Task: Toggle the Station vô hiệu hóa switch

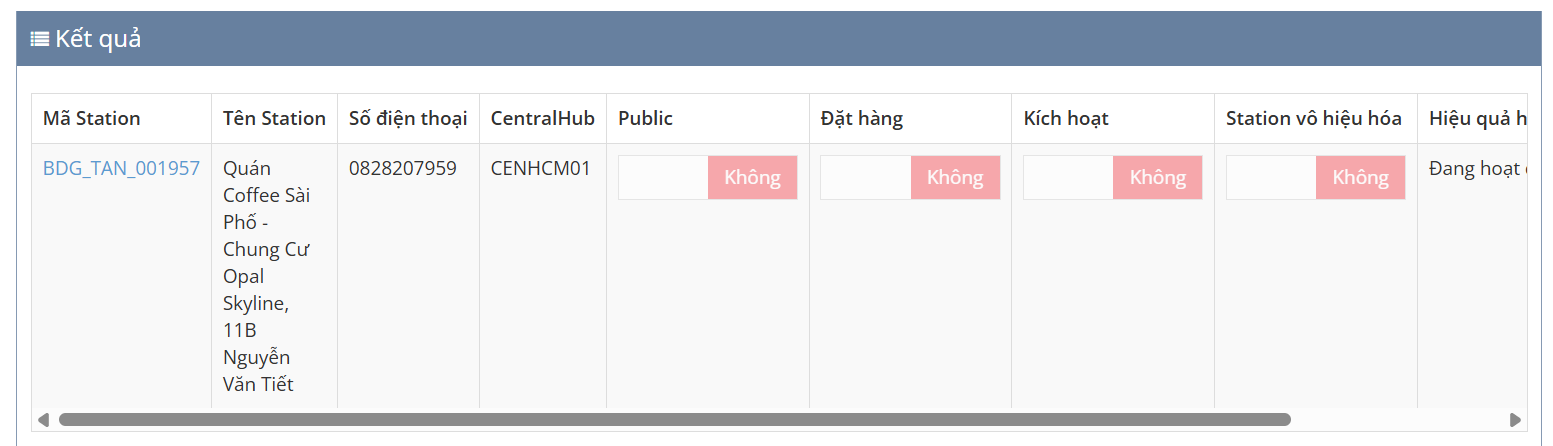Action: point(1315,177)
